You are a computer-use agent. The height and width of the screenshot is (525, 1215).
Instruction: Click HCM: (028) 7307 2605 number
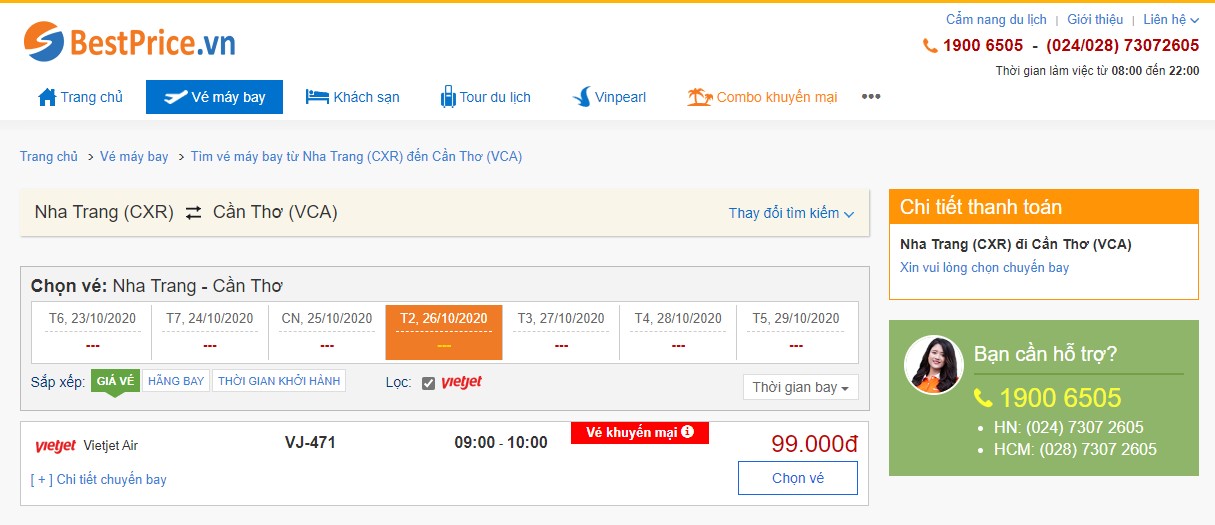pyautogui.click(x=1075, y=449)
